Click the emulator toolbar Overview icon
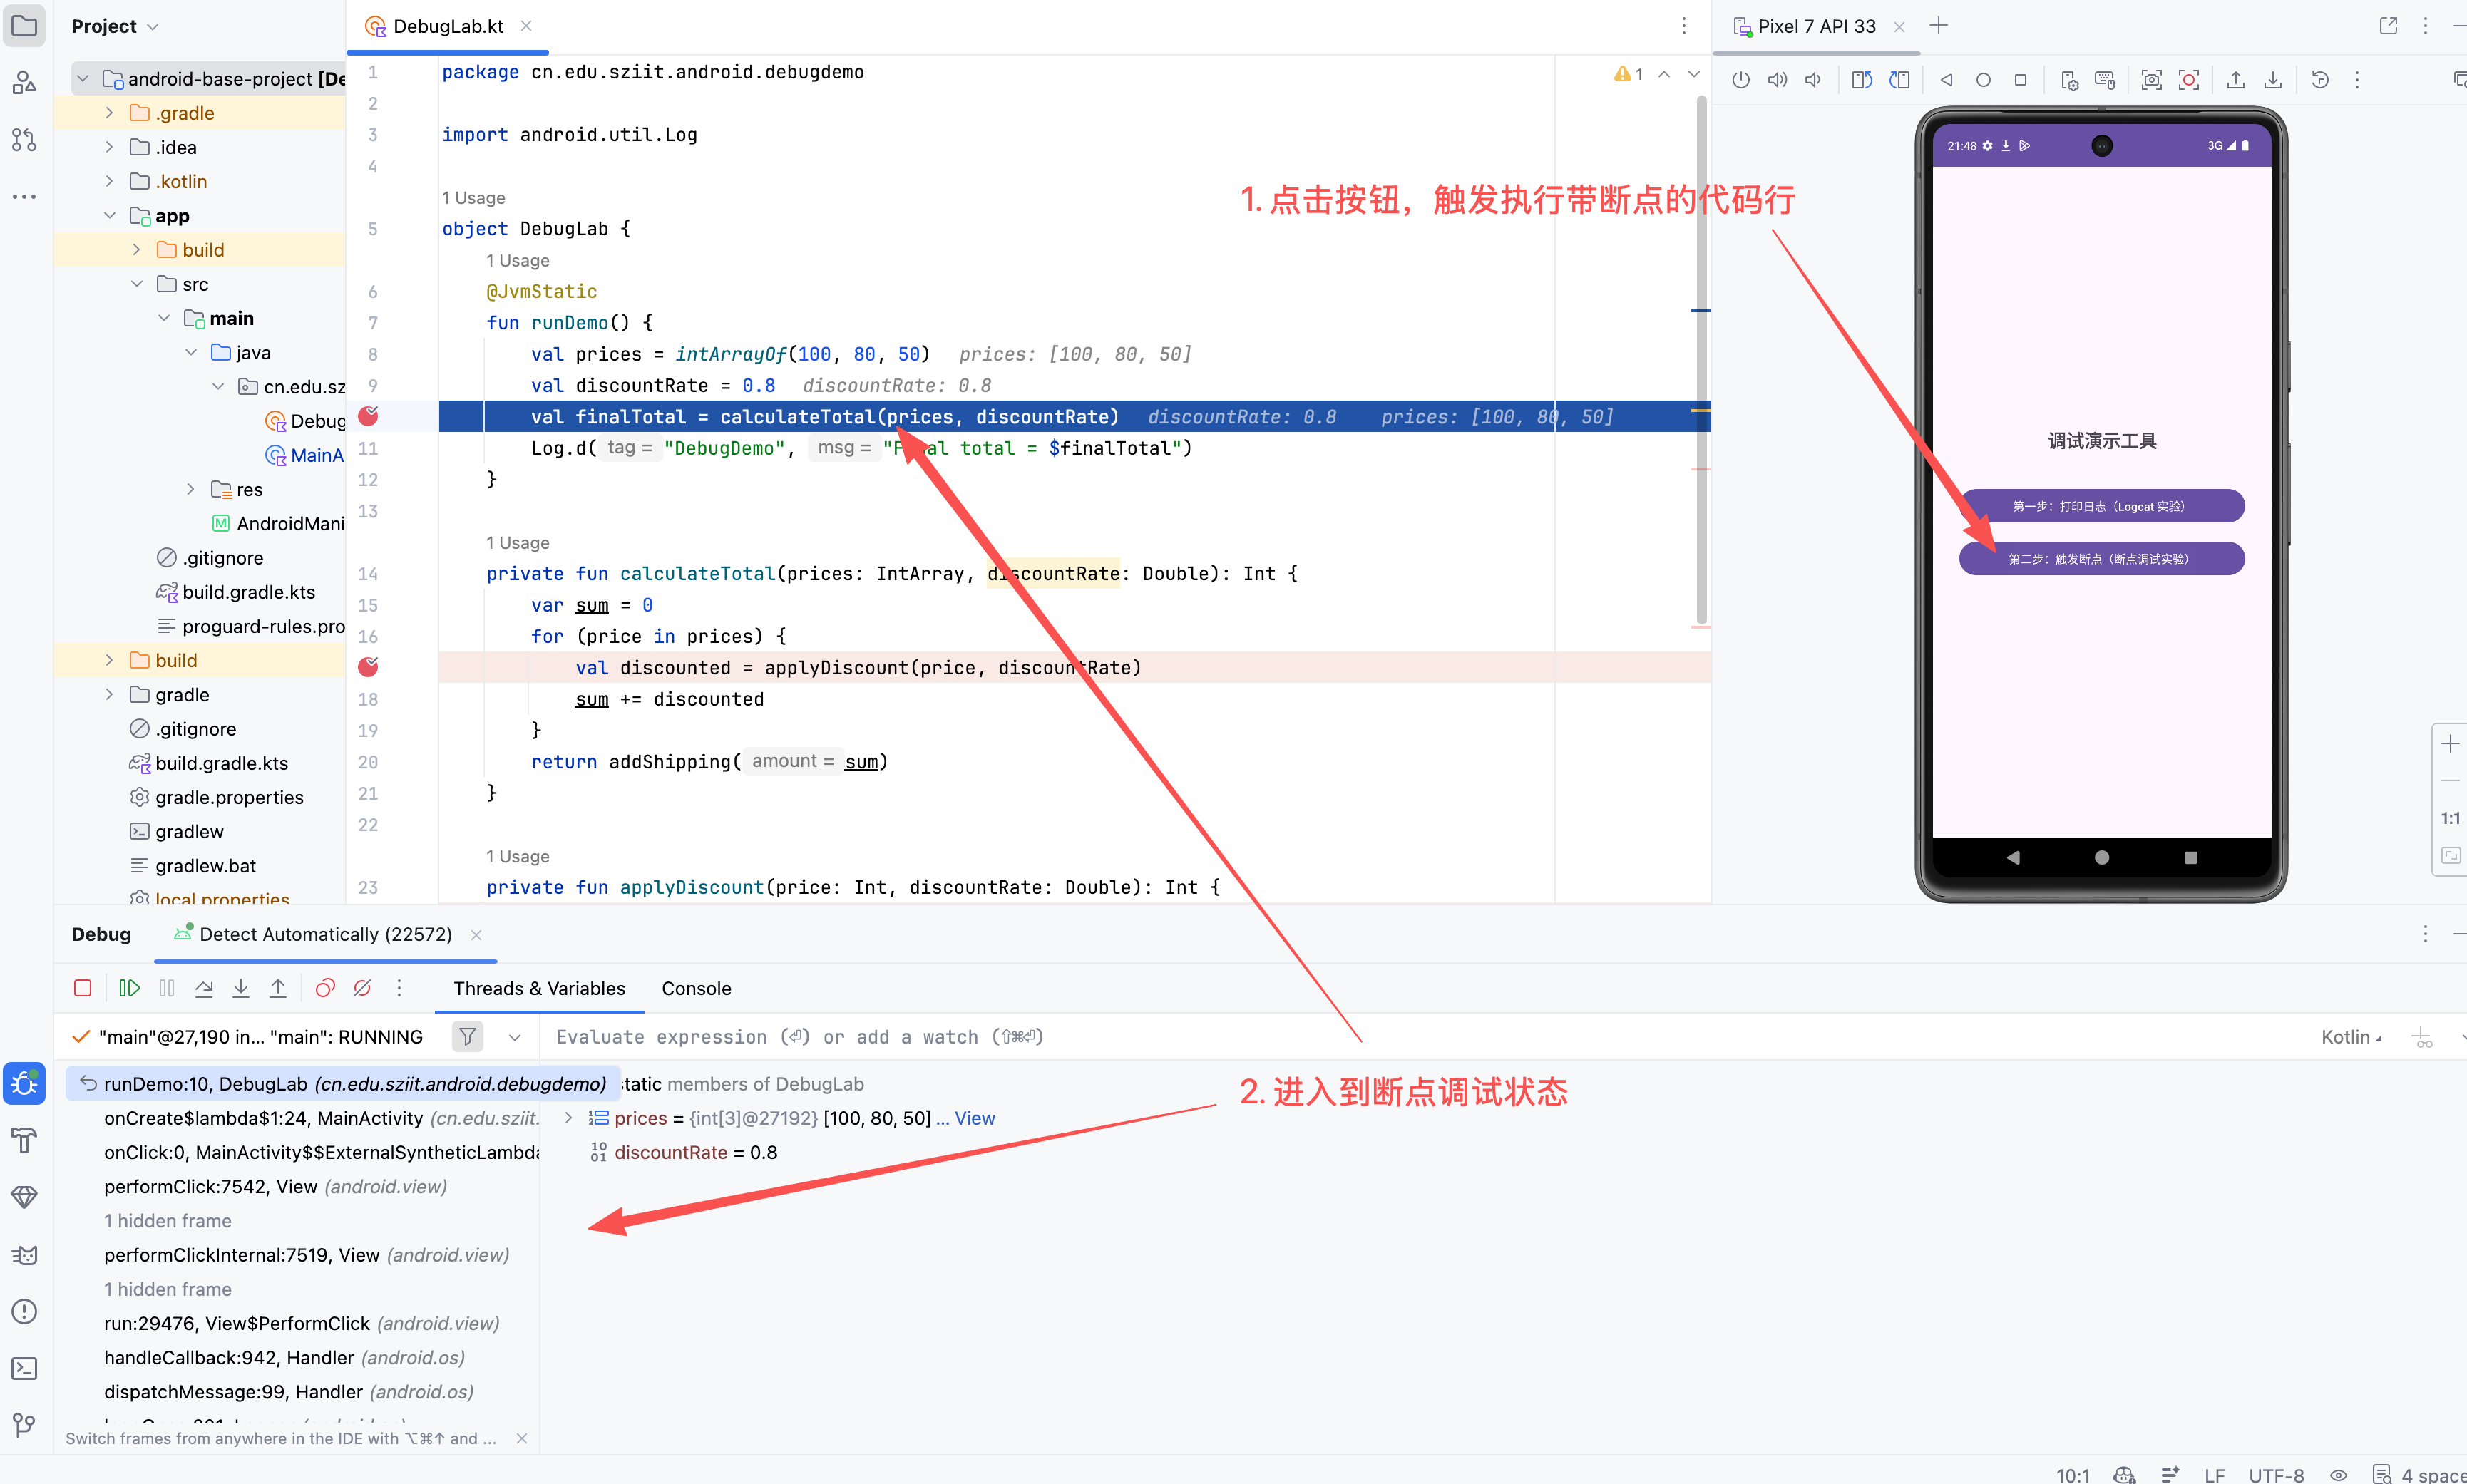This screenshot has width=2467, height=1484. point(2020,80)
